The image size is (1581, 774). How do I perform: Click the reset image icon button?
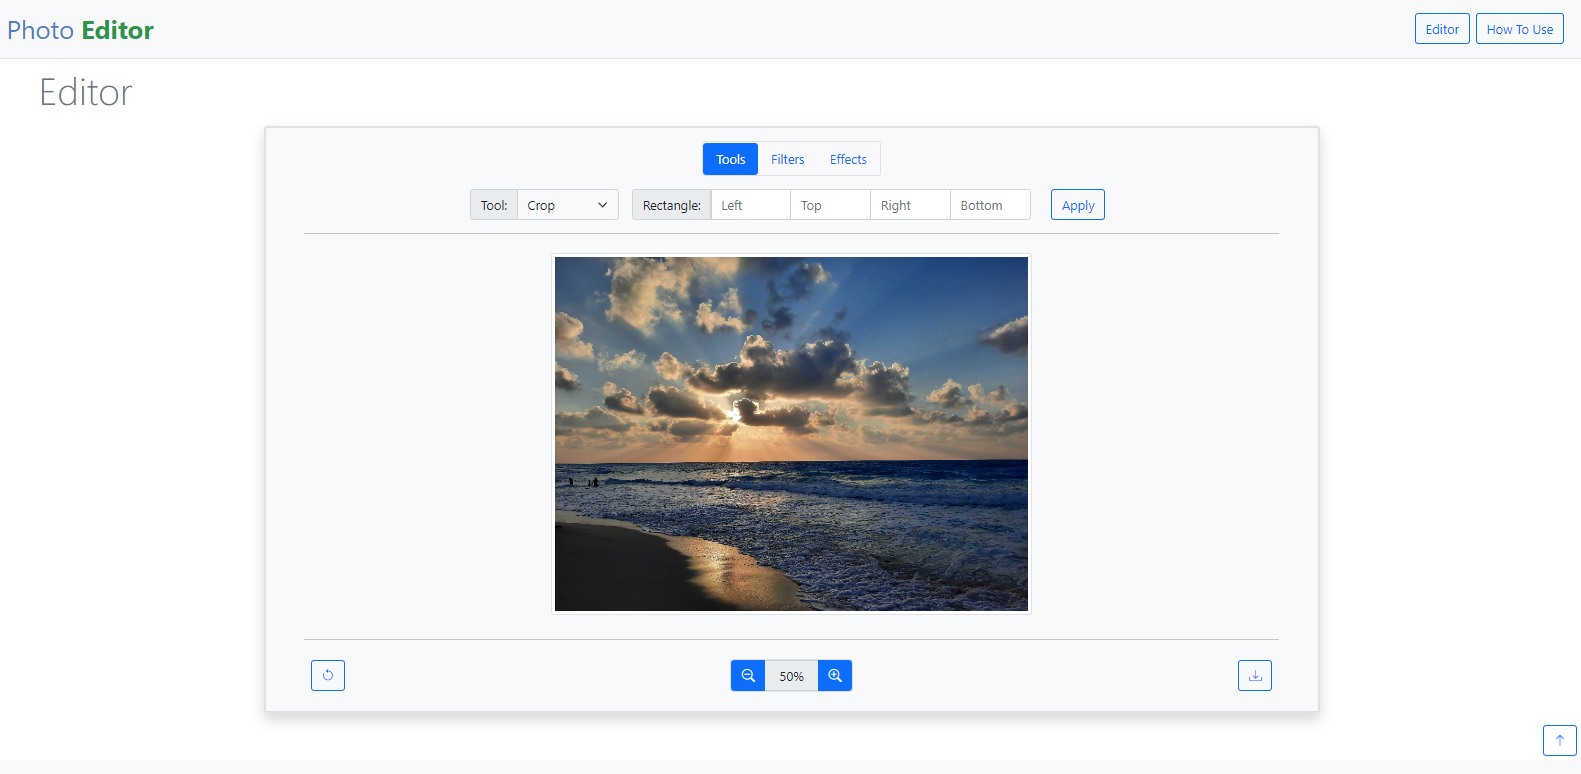coord(328,676)
